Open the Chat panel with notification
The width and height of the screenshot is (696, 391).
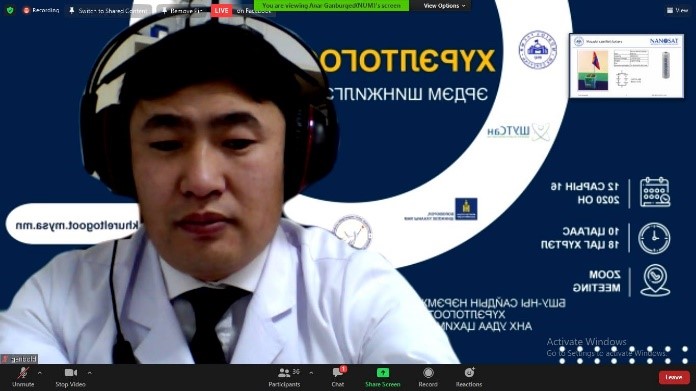click(338, 377)
